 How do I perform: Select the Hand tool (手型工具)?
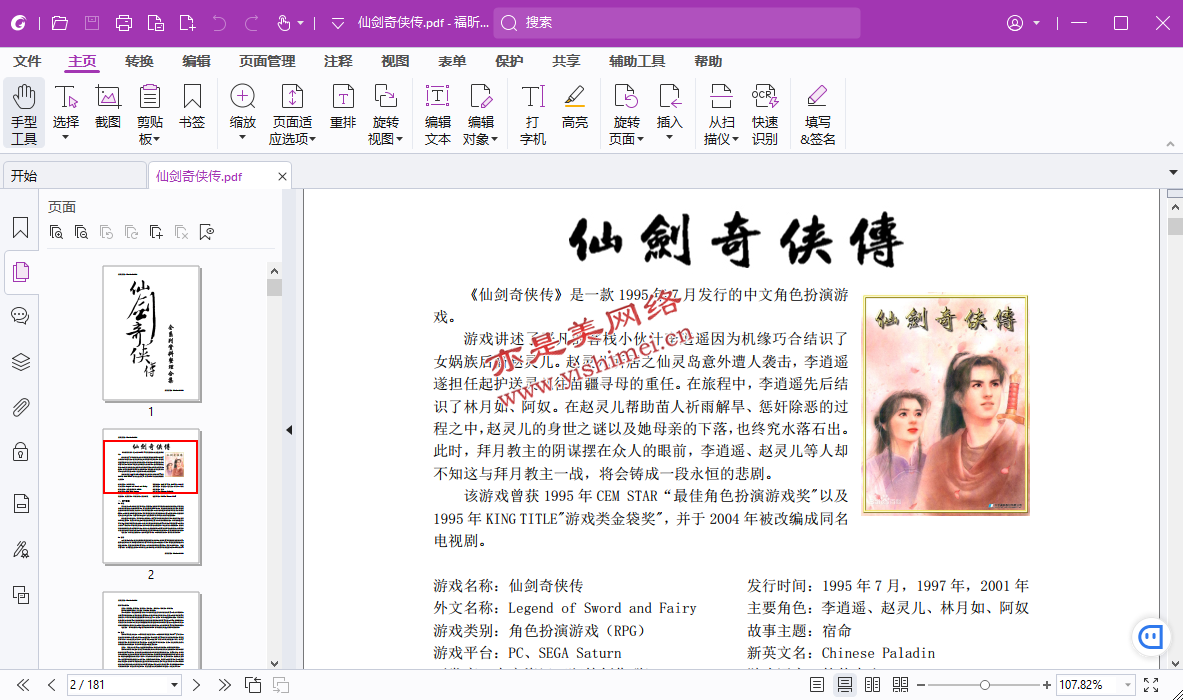(24, 113)
